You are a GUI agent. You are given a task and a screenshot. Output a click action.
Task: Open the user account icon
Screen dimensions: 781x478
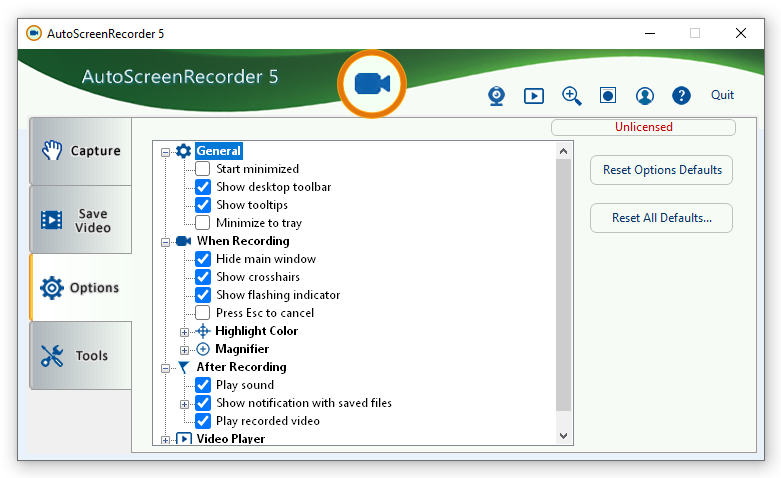(x=645, y=96)
